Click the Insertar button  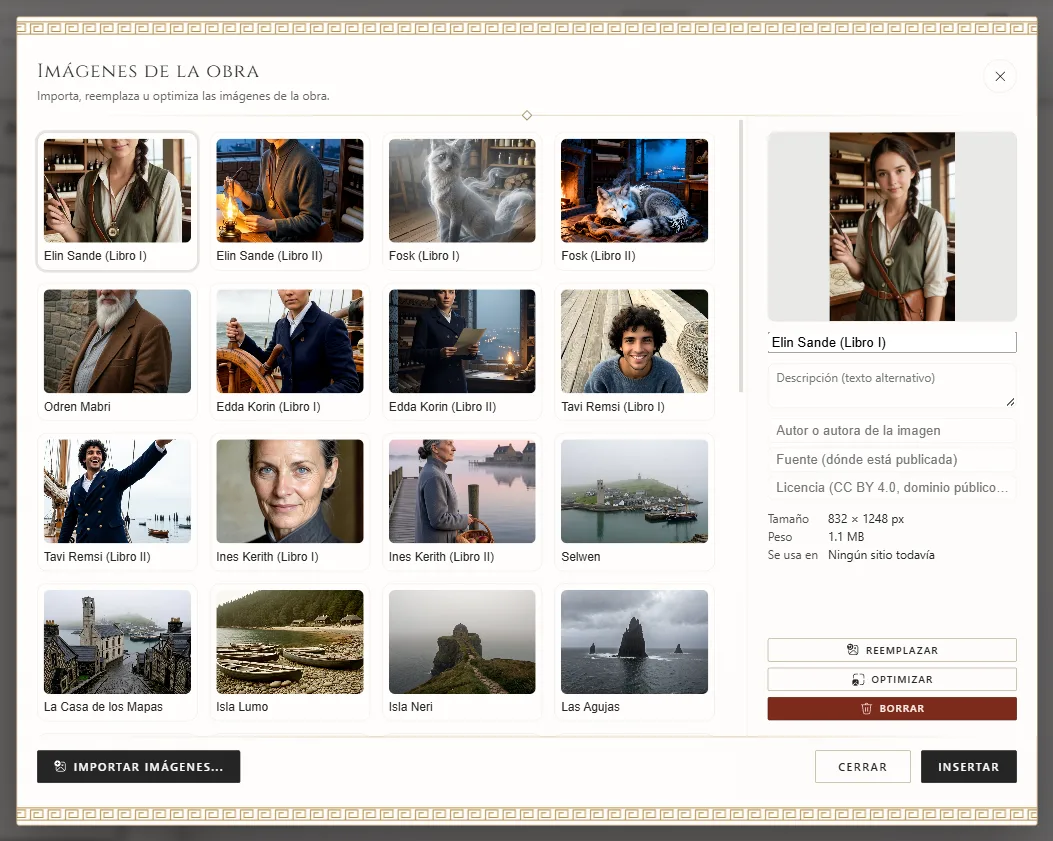(968, 766)
